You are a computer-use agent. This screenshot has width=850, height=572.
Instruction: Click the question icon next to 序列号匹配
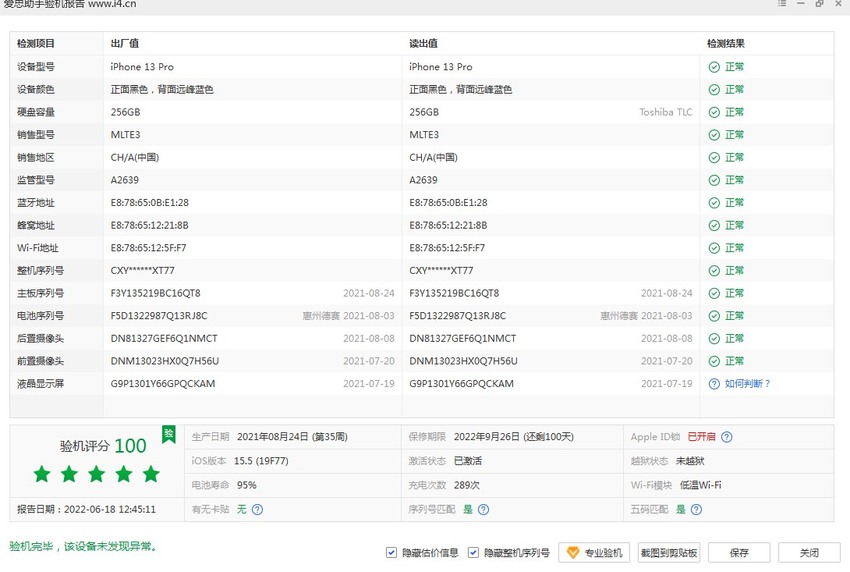[484, 510]
